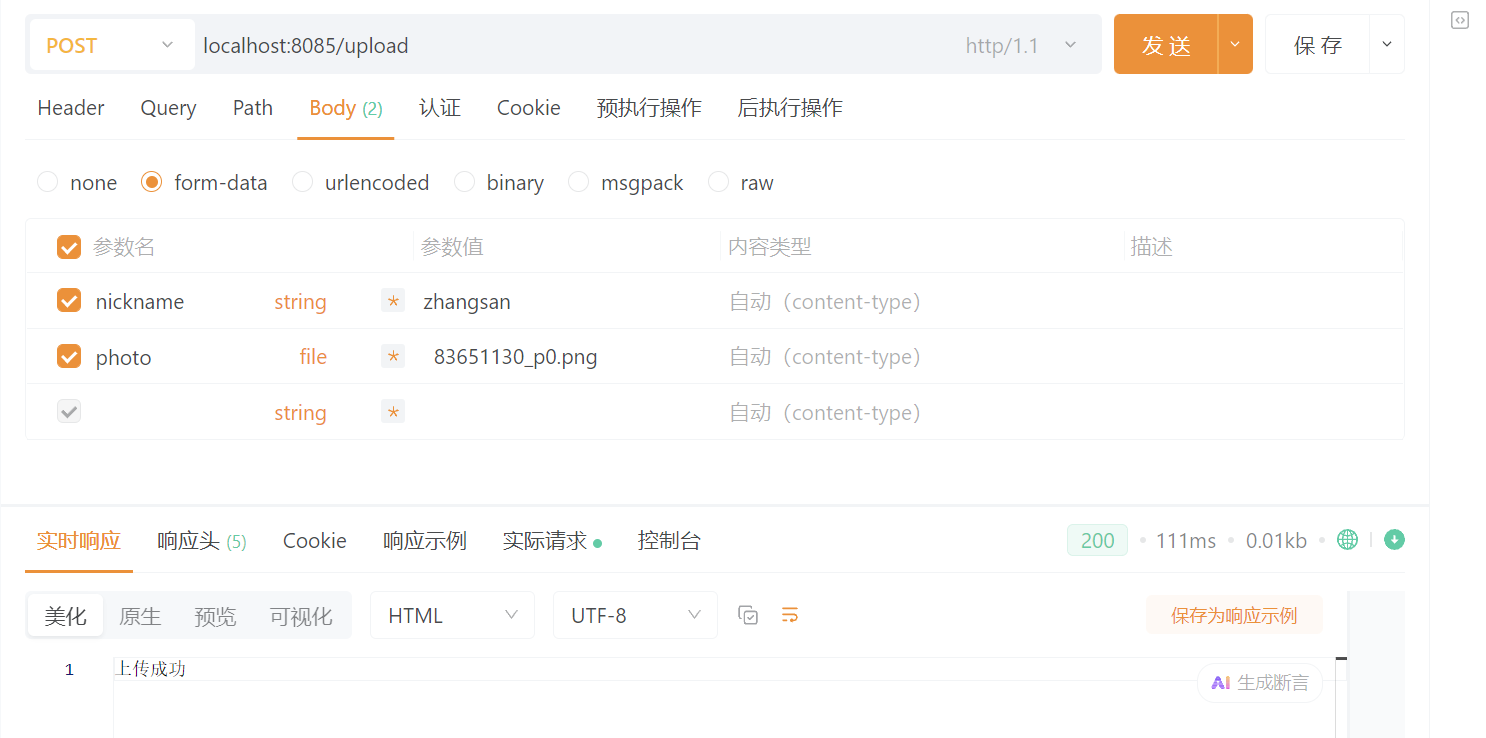Toggle the orange word wrap icon
Screen dimensions: 1486x738
coord(790,615)
